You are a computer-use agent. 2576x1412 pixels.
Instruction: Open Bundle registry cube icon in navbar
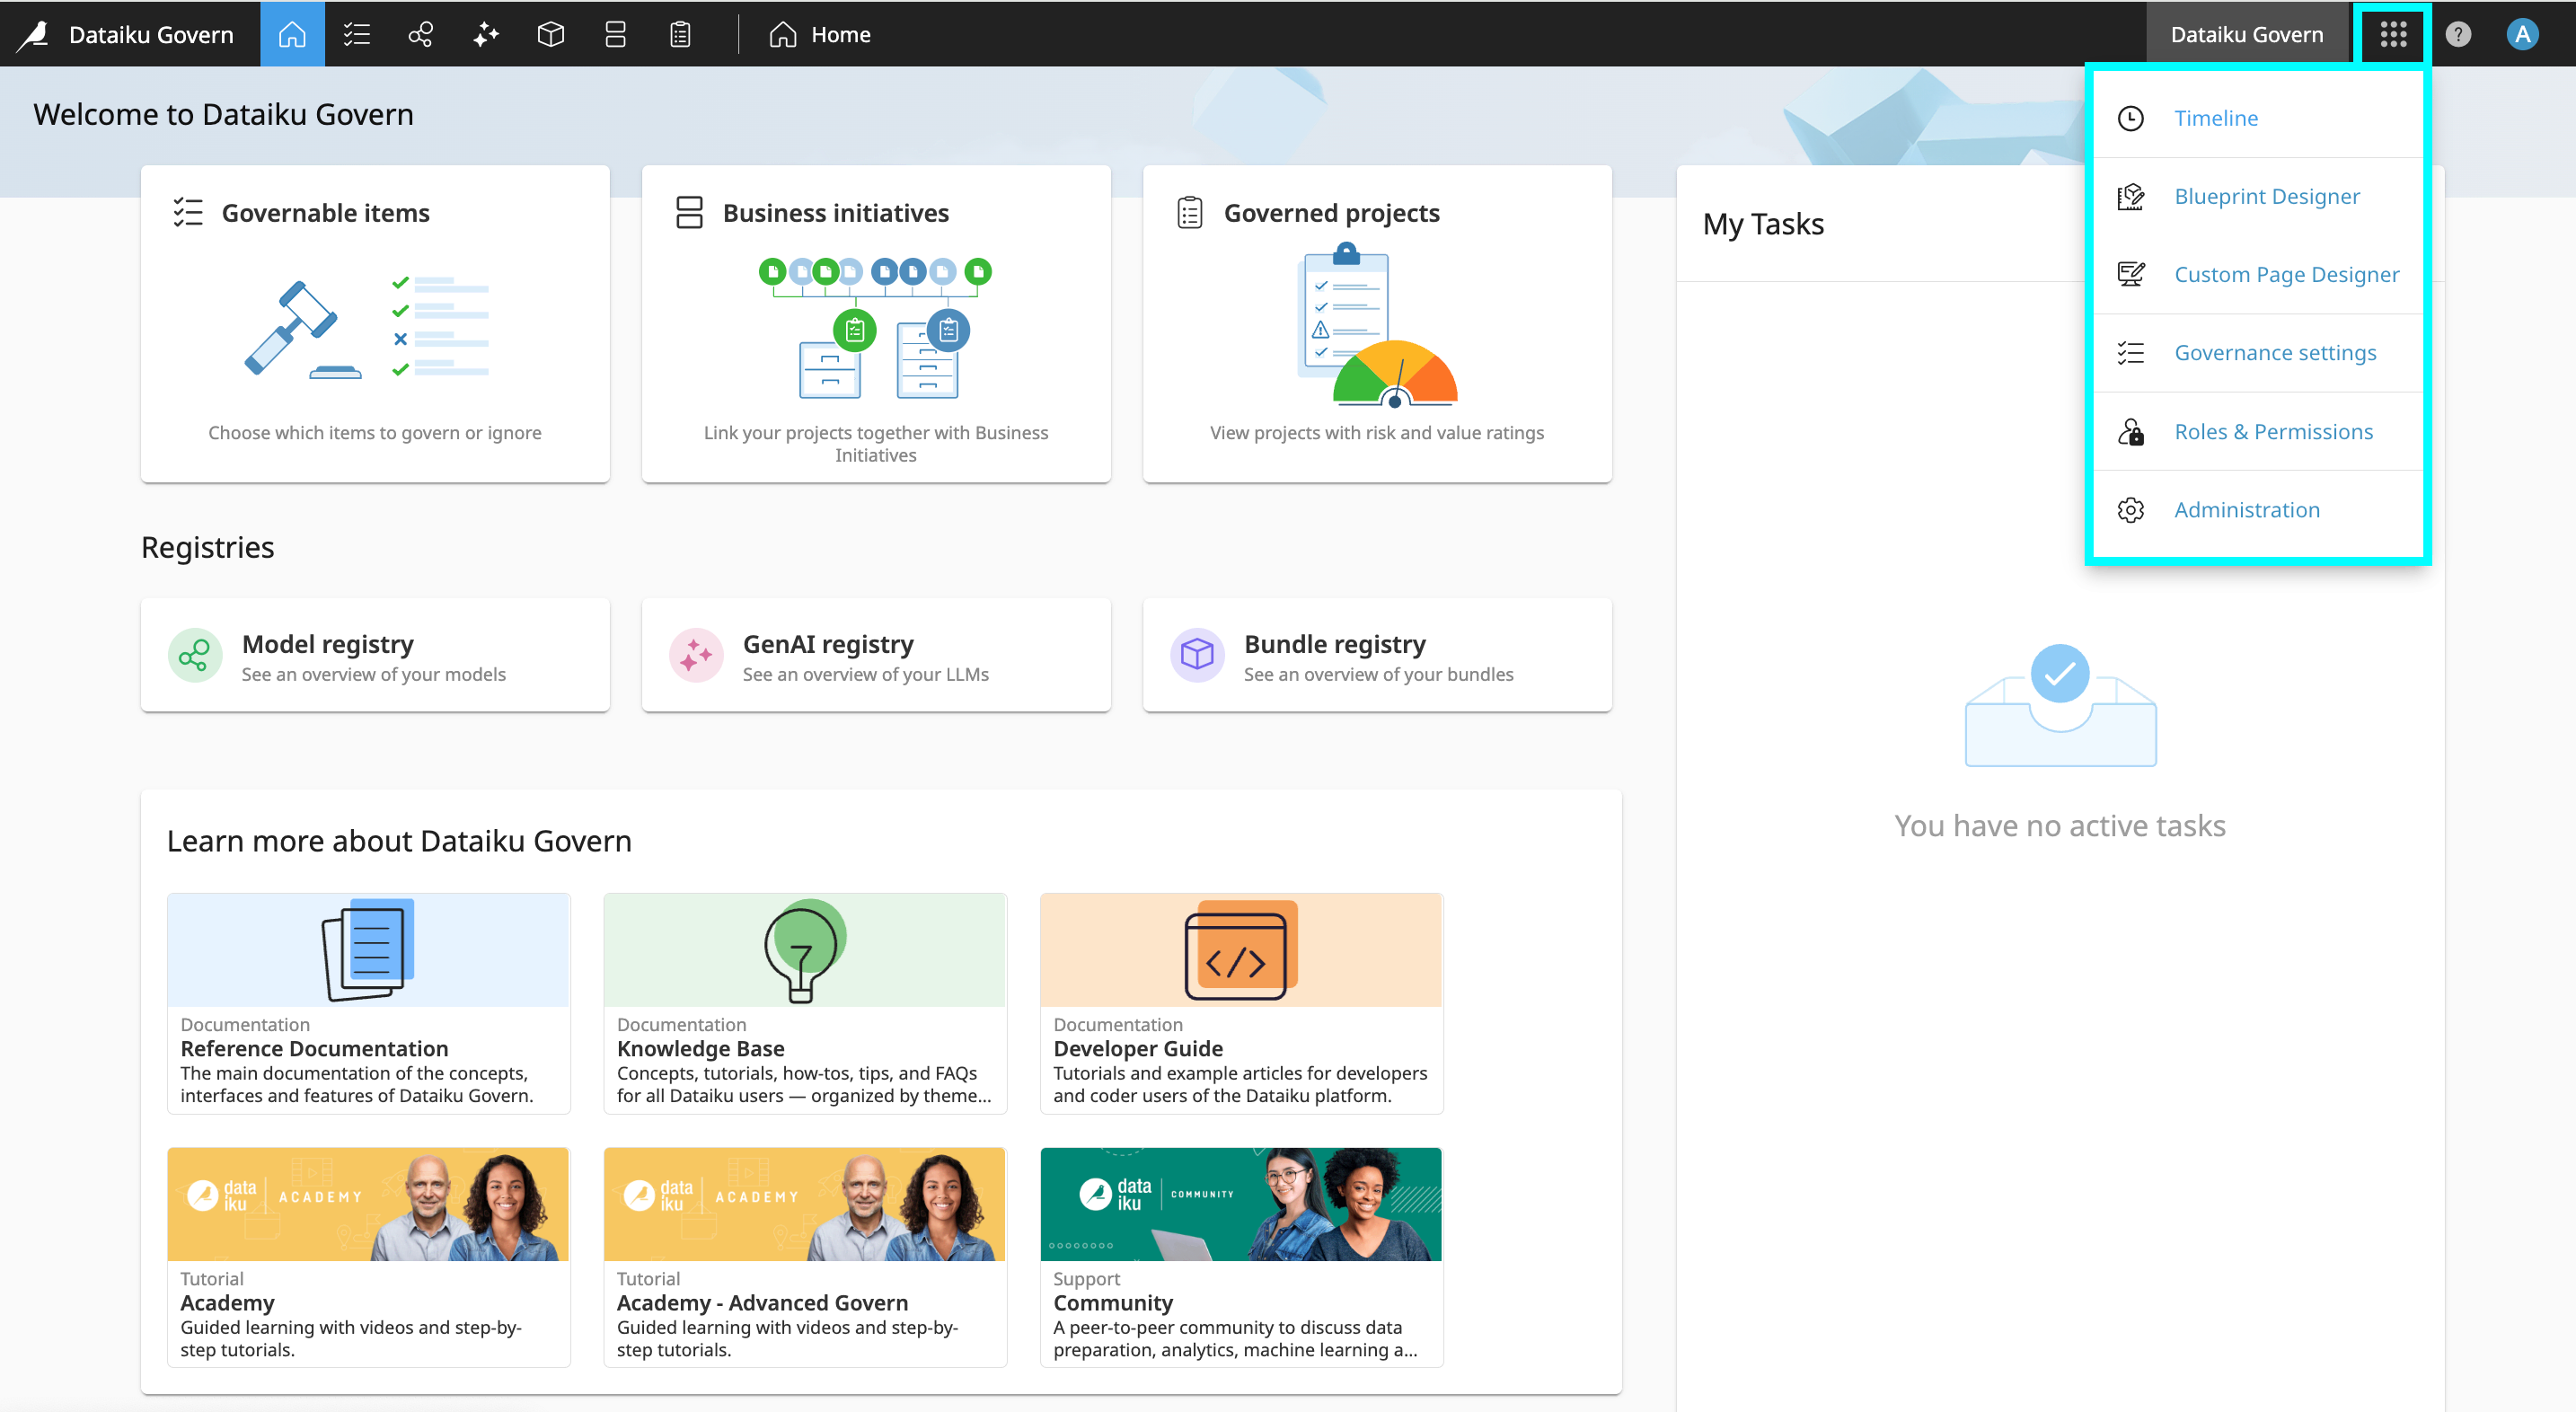click(x=551, y=34)
